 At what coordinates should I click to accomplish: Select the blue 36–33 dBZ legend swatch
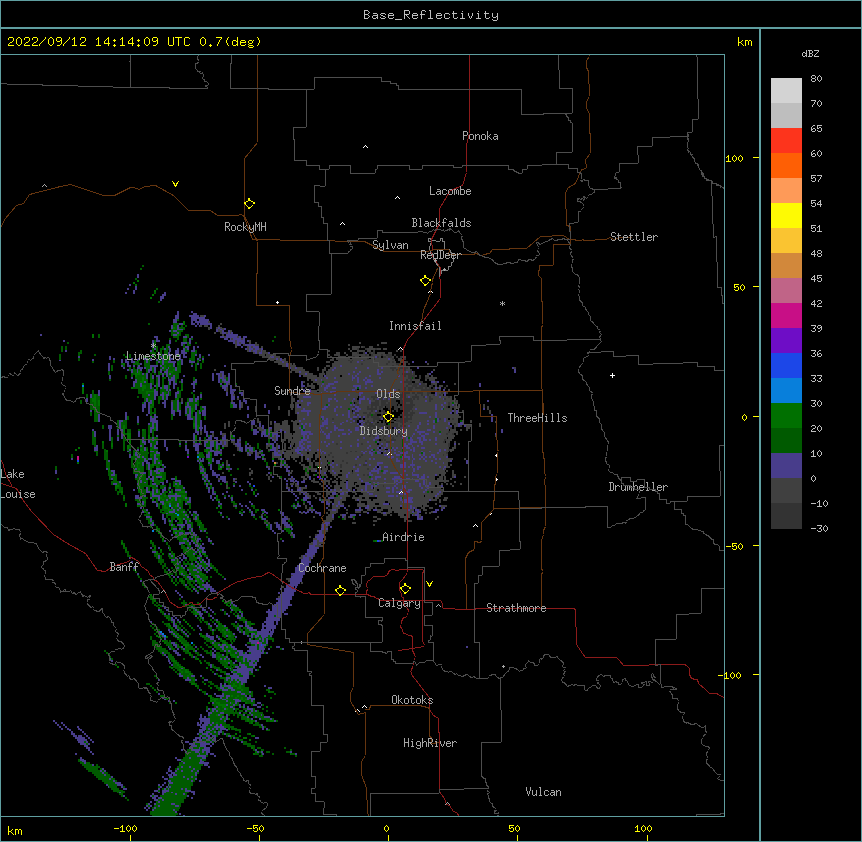pos(786,365)
